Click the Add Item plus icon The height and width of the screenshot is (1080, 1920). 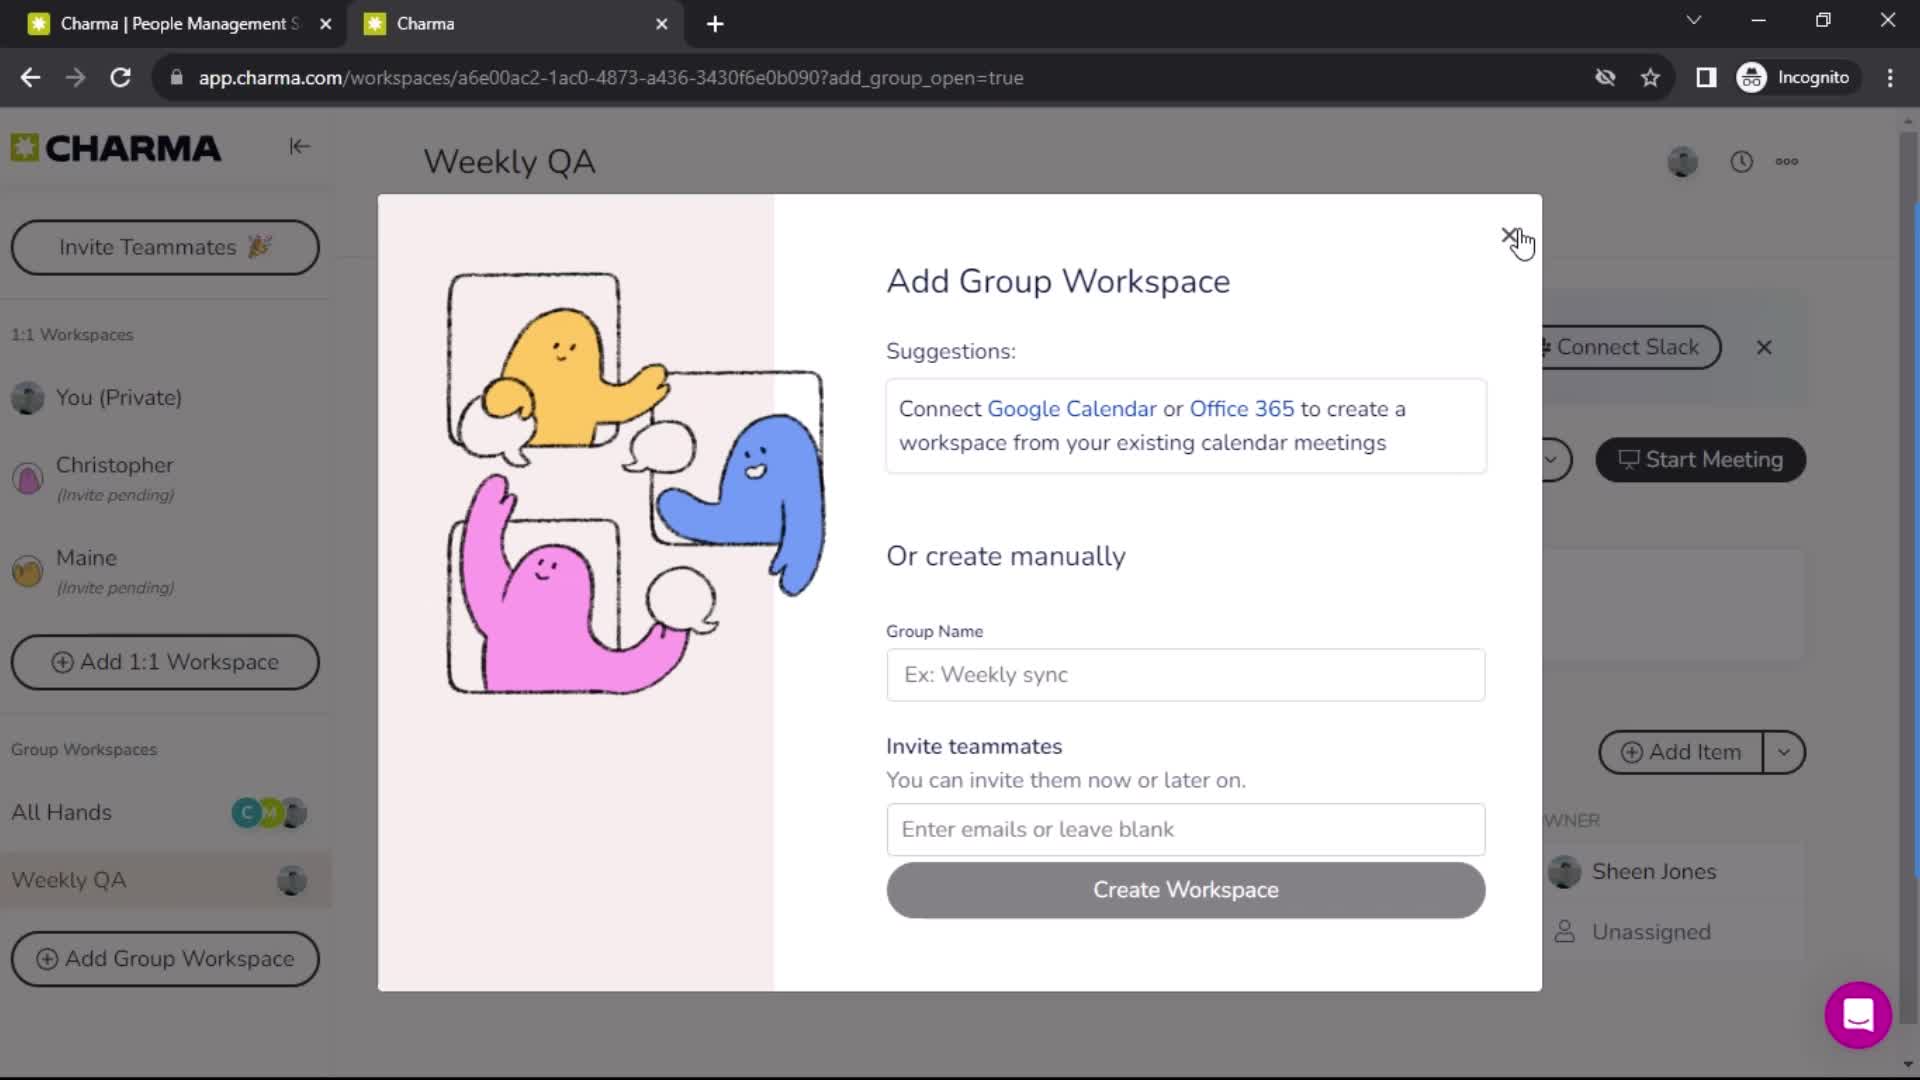[x=1633, y=752]
